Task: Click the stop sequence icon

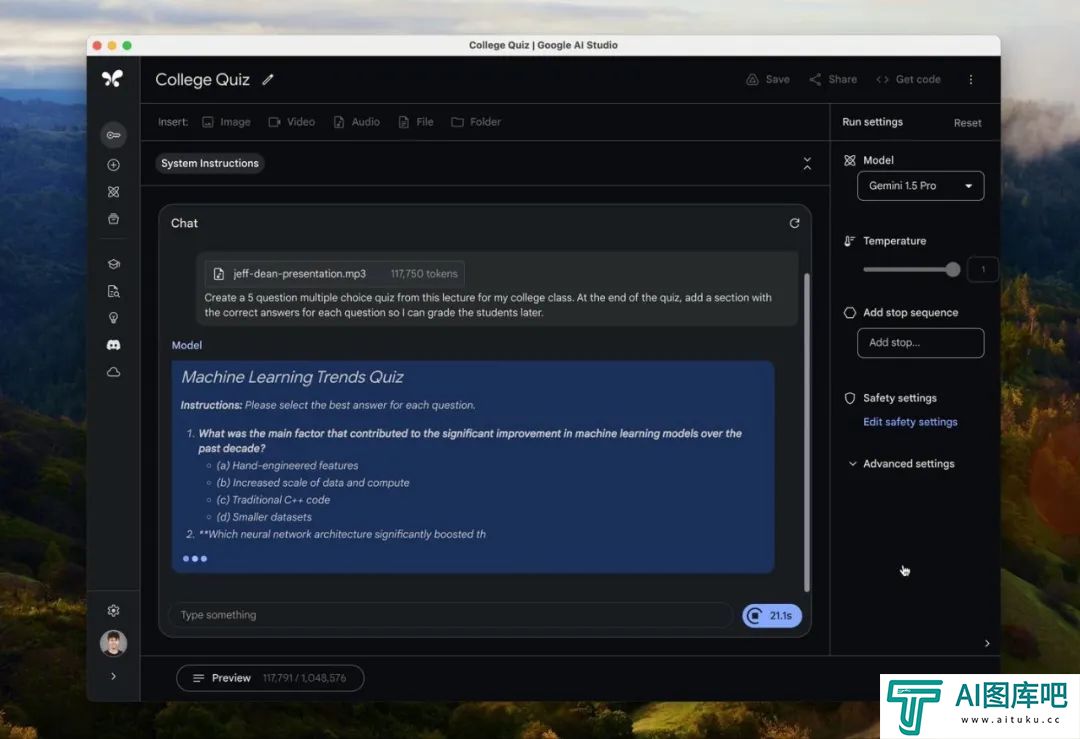Action: [x=850, y=313]
